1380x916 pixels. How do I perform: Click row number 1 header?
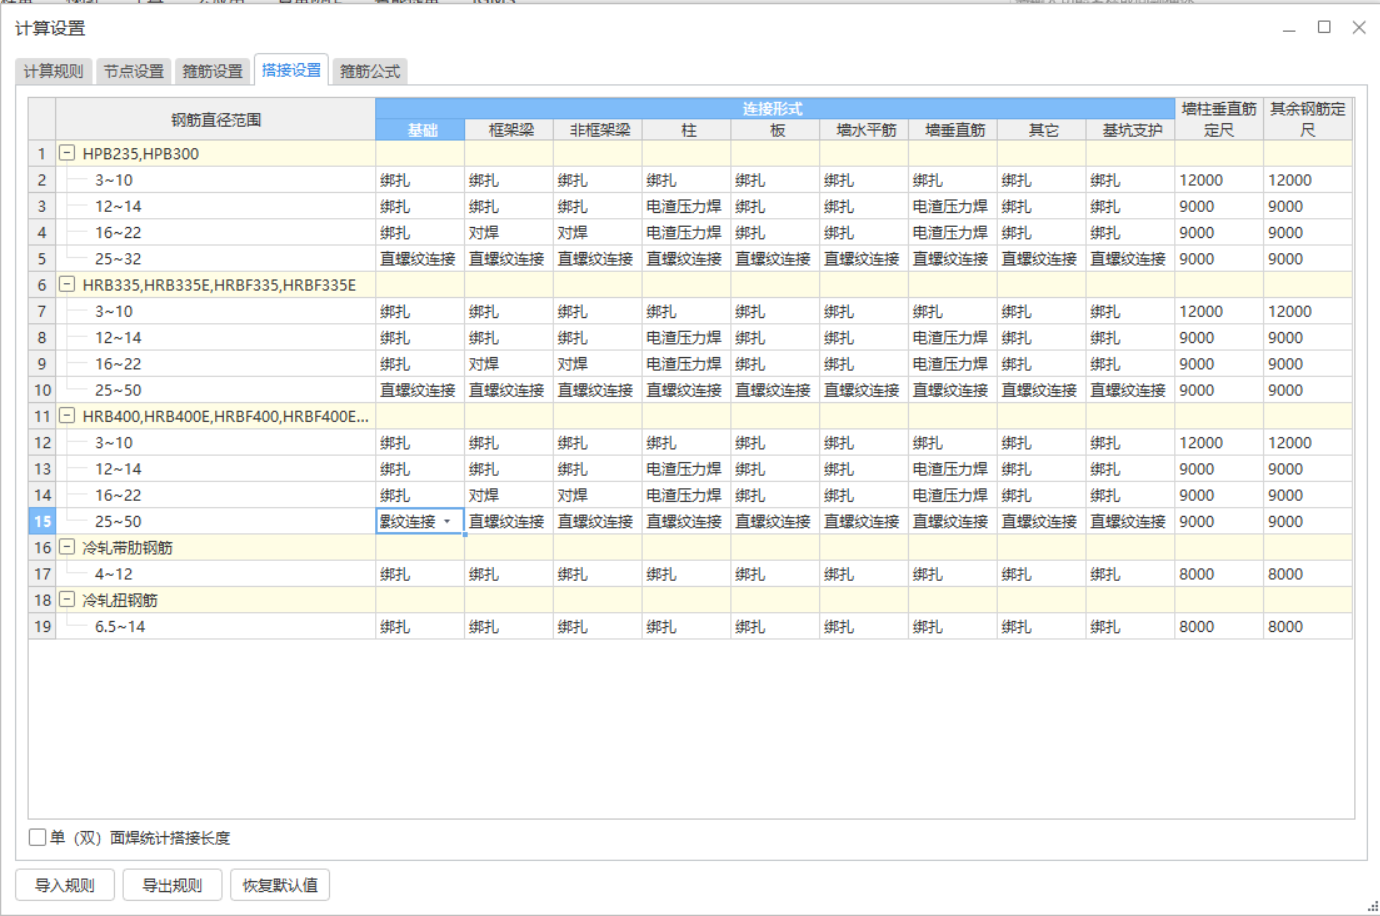pyautogui.click(x=42, y=153)
